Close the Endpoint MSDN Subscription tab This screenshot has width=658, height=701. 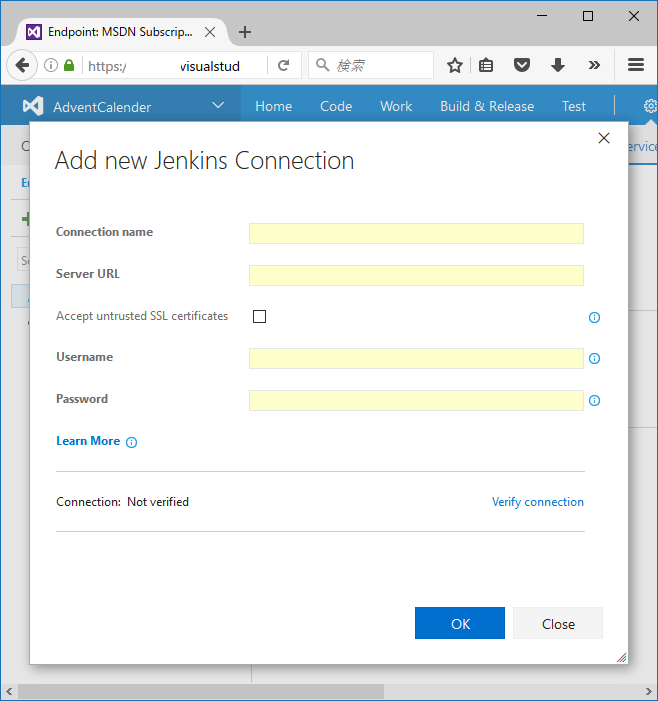point(210,32)
